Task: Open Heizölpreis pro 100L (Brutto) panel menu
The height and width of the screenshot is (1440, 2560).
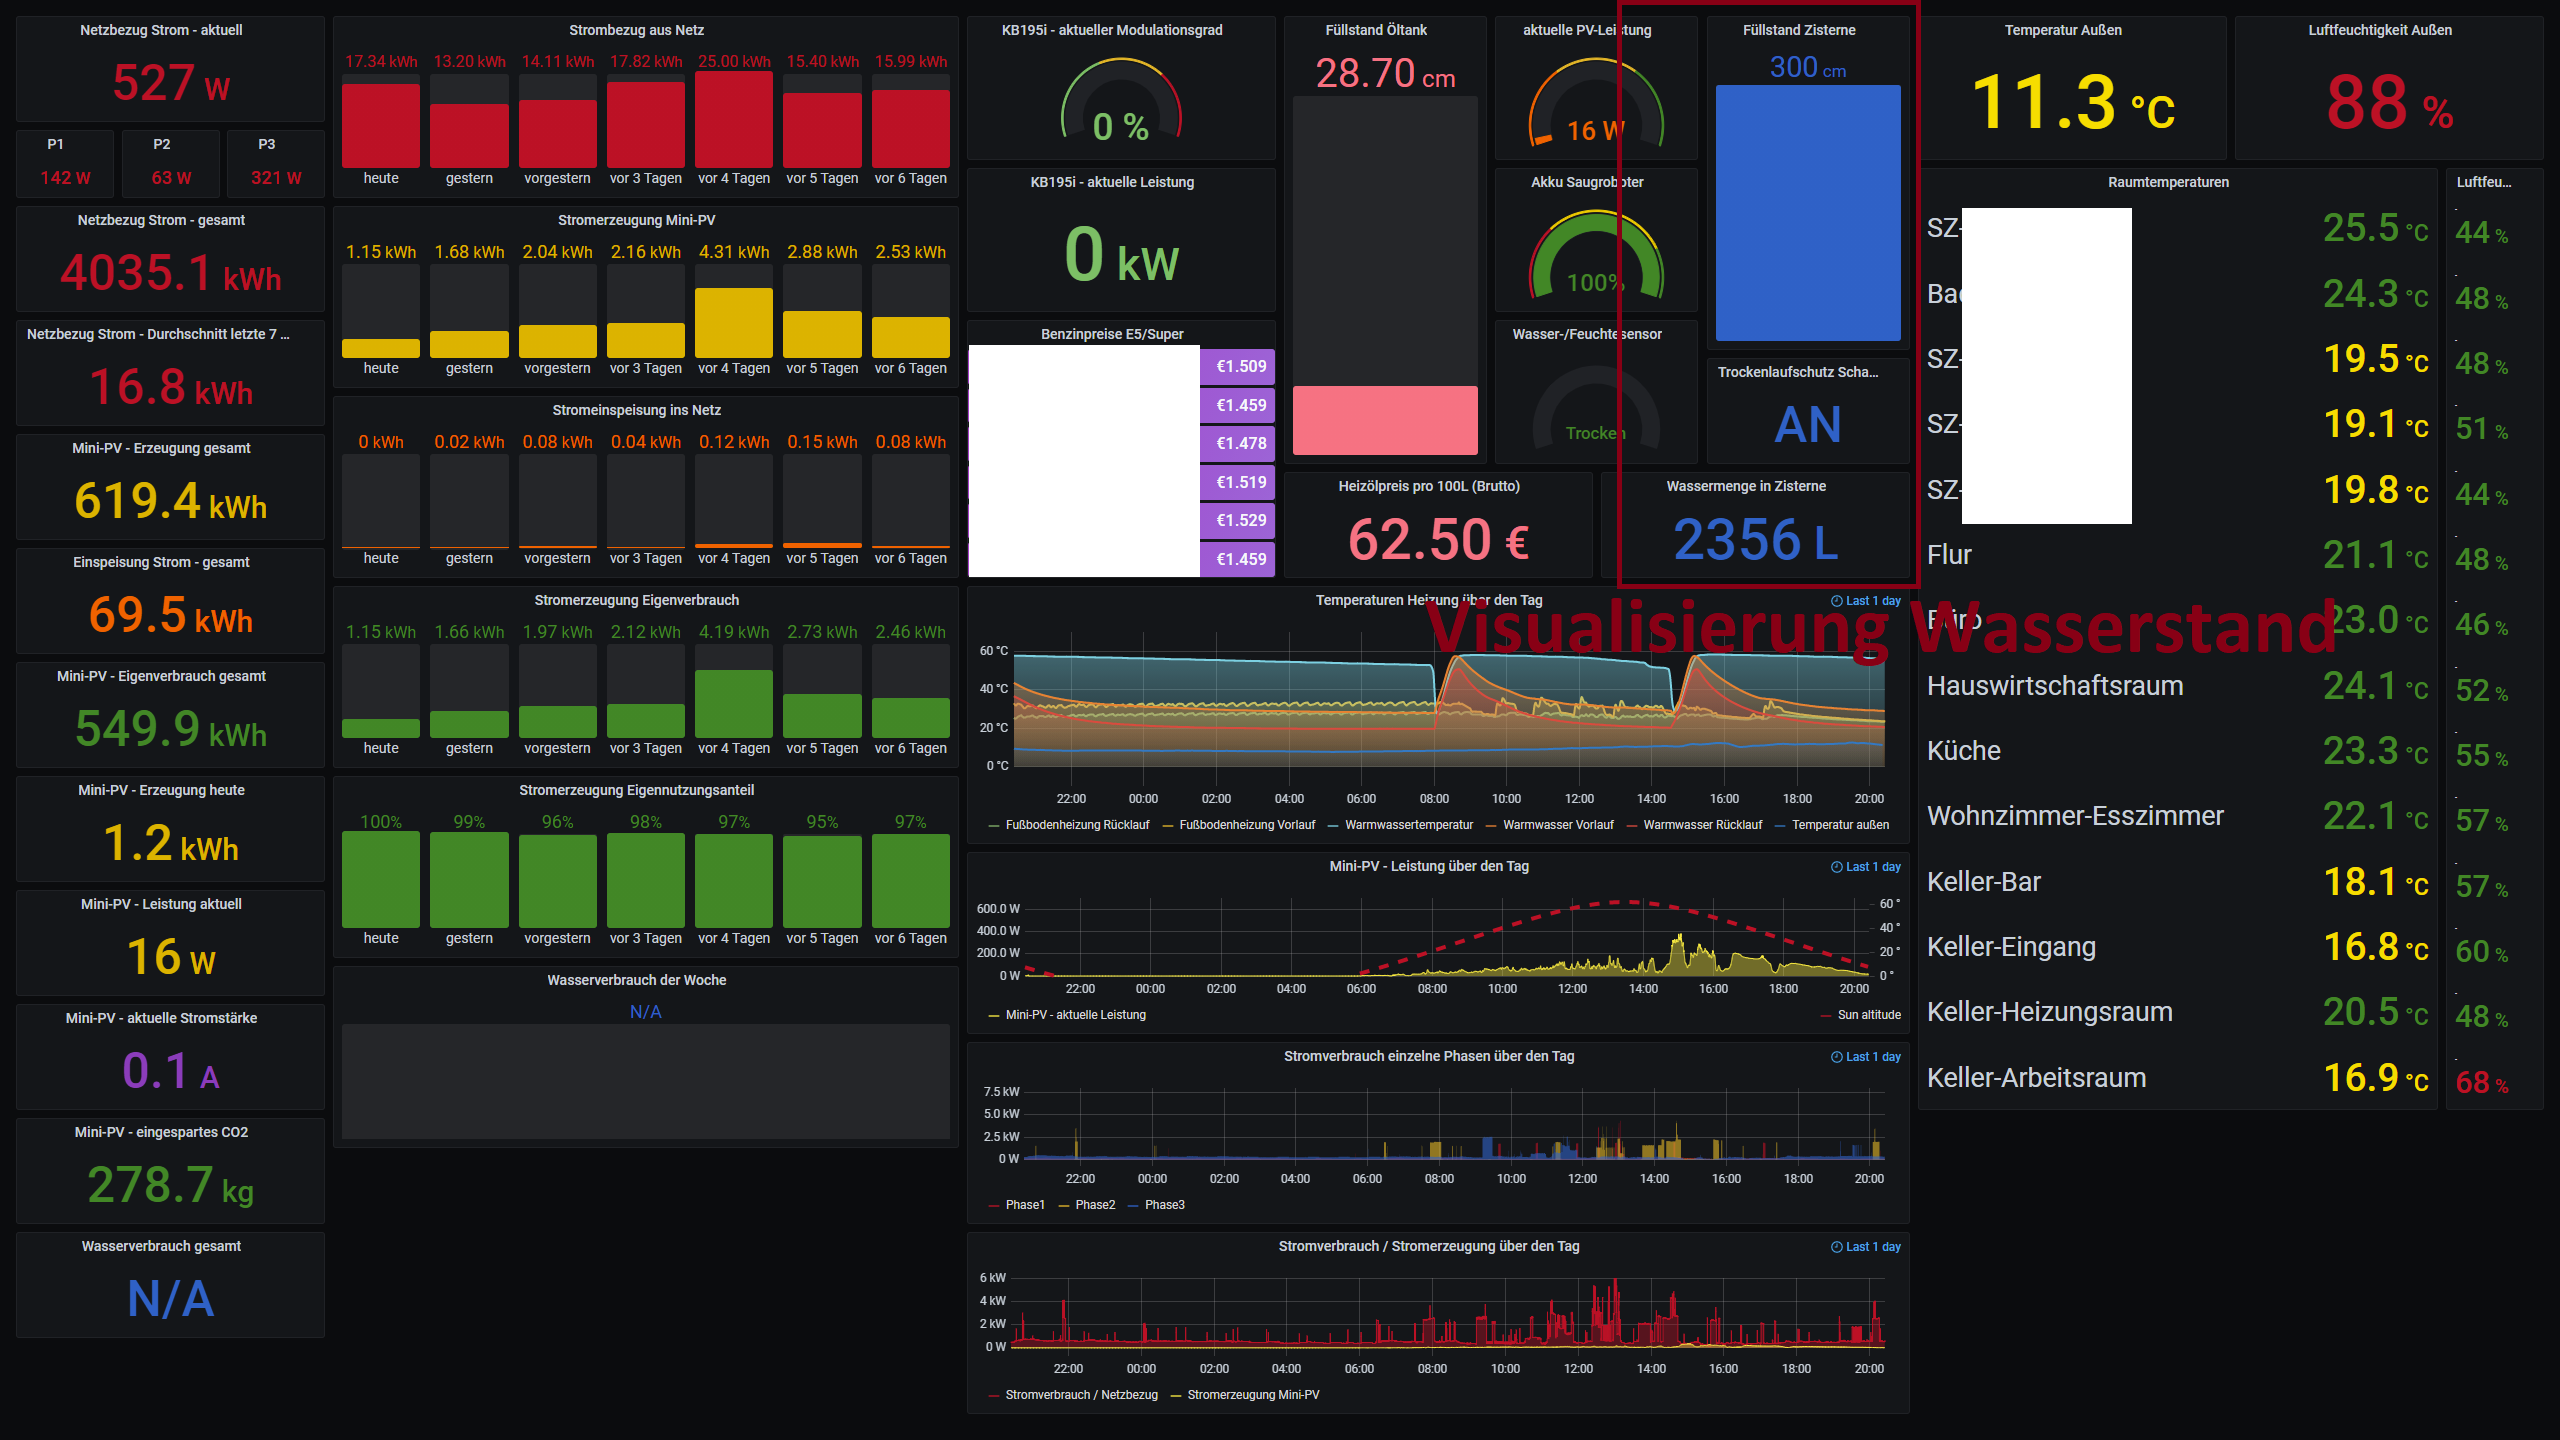Action: pos(1429,487)
